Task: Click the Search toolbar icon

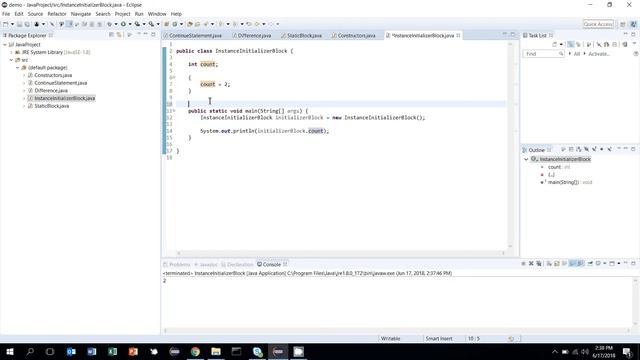Action: click(x=206, y=24)
